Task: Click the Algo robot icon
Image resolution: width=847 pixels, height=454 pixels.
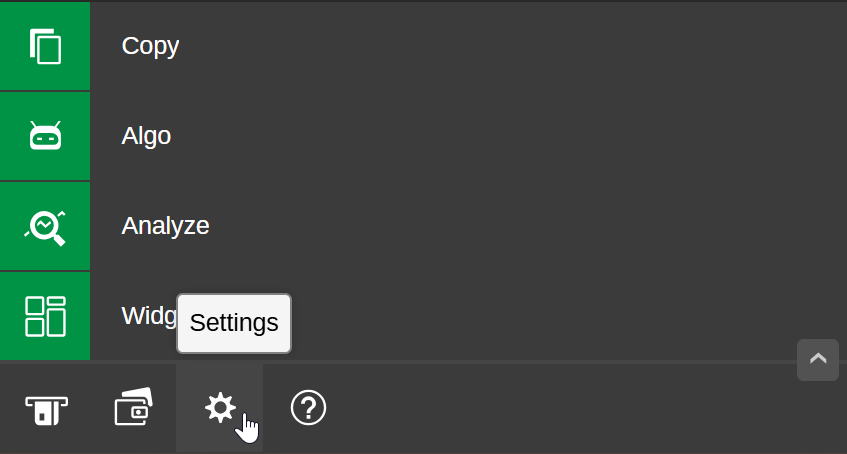Action: 45,136
